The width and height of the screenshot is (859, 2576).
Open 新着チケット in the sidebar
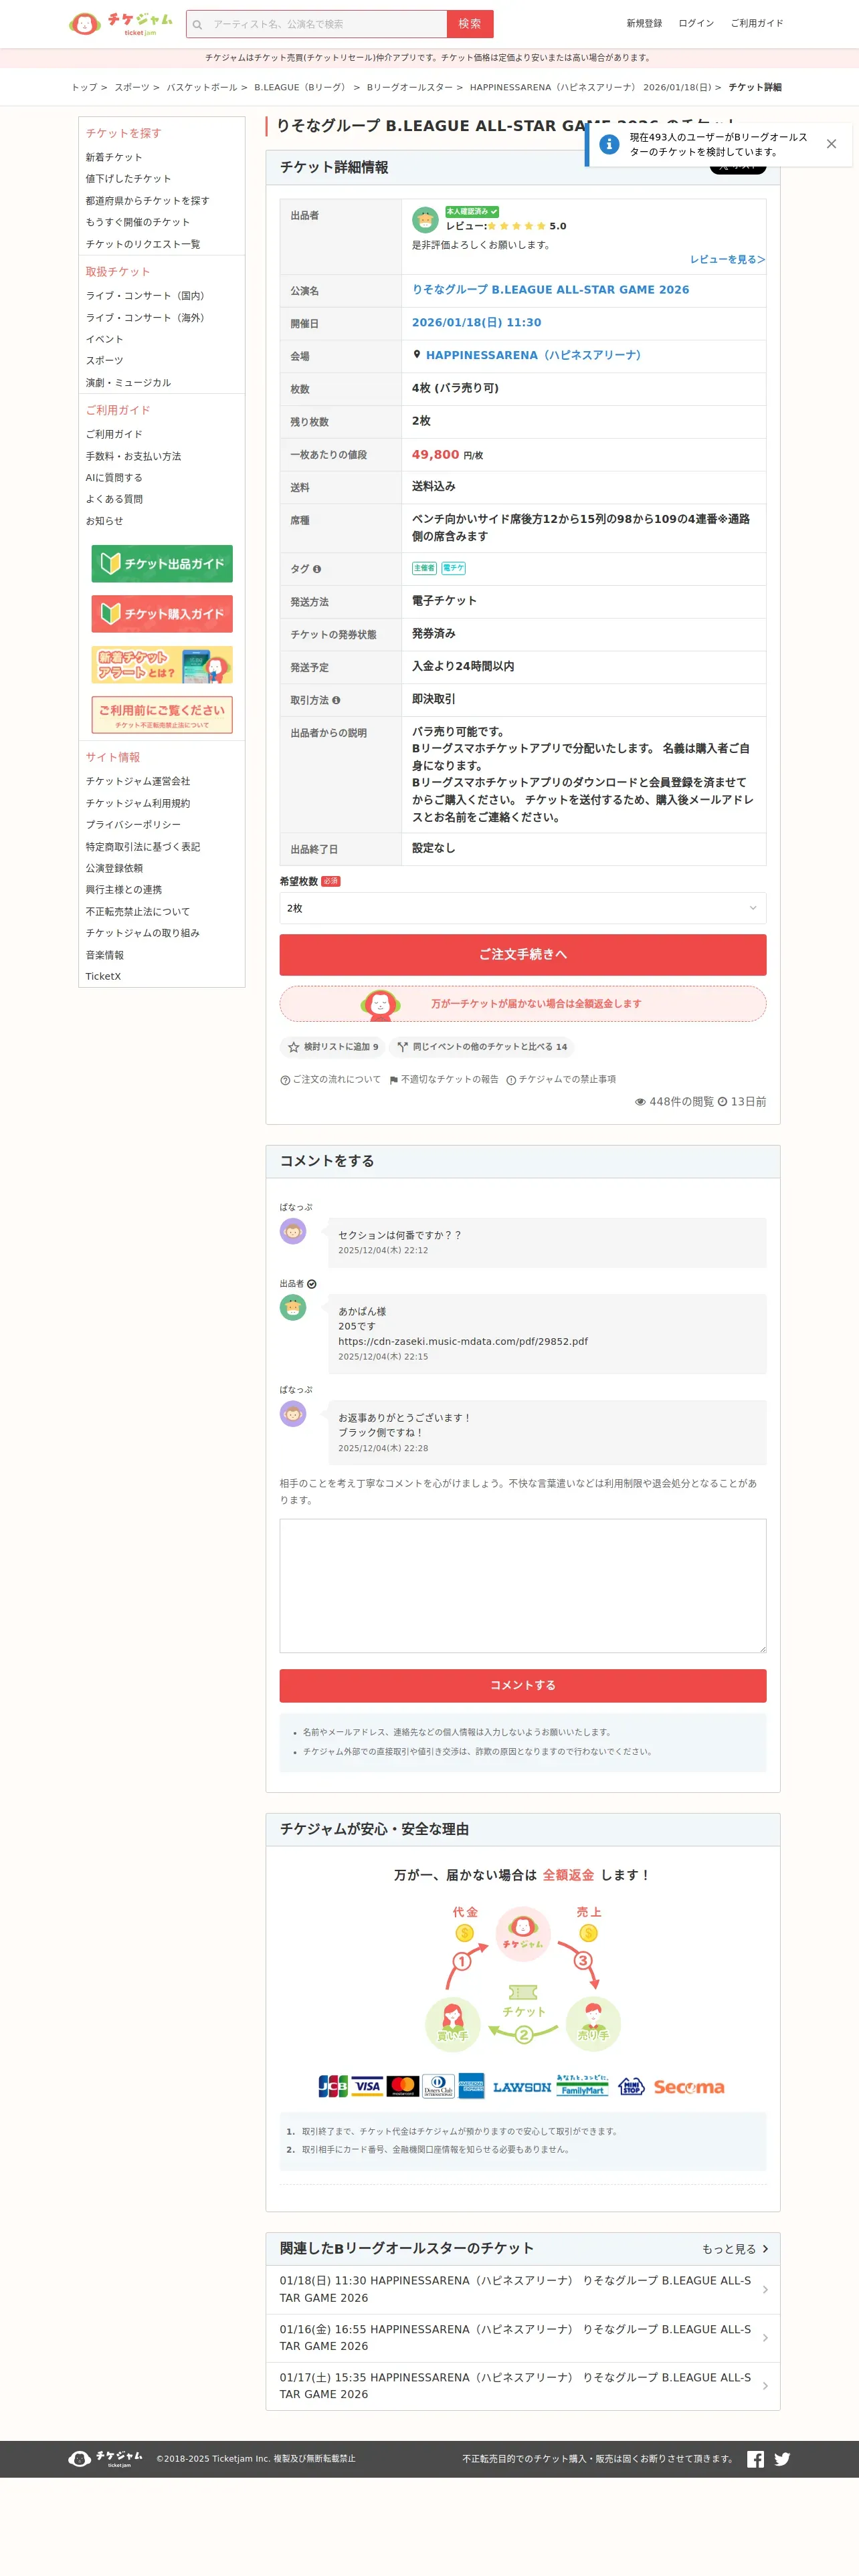pyautogui.click(x=114, y=157)
